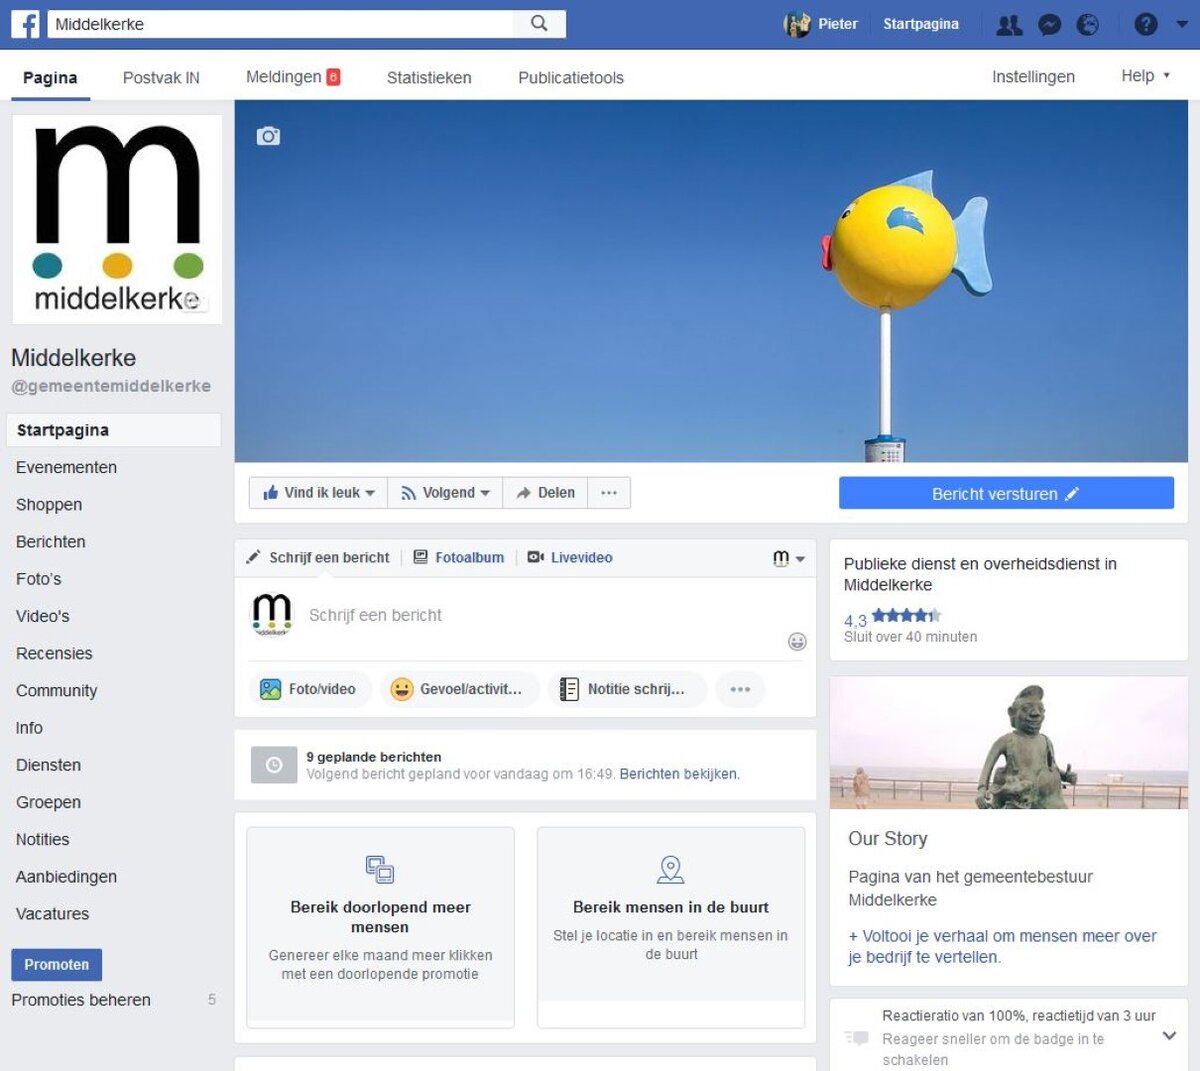Screen dimensions: 1200x1071
Task: Open the notifications globe icon
Action: tap(1088, 25)
